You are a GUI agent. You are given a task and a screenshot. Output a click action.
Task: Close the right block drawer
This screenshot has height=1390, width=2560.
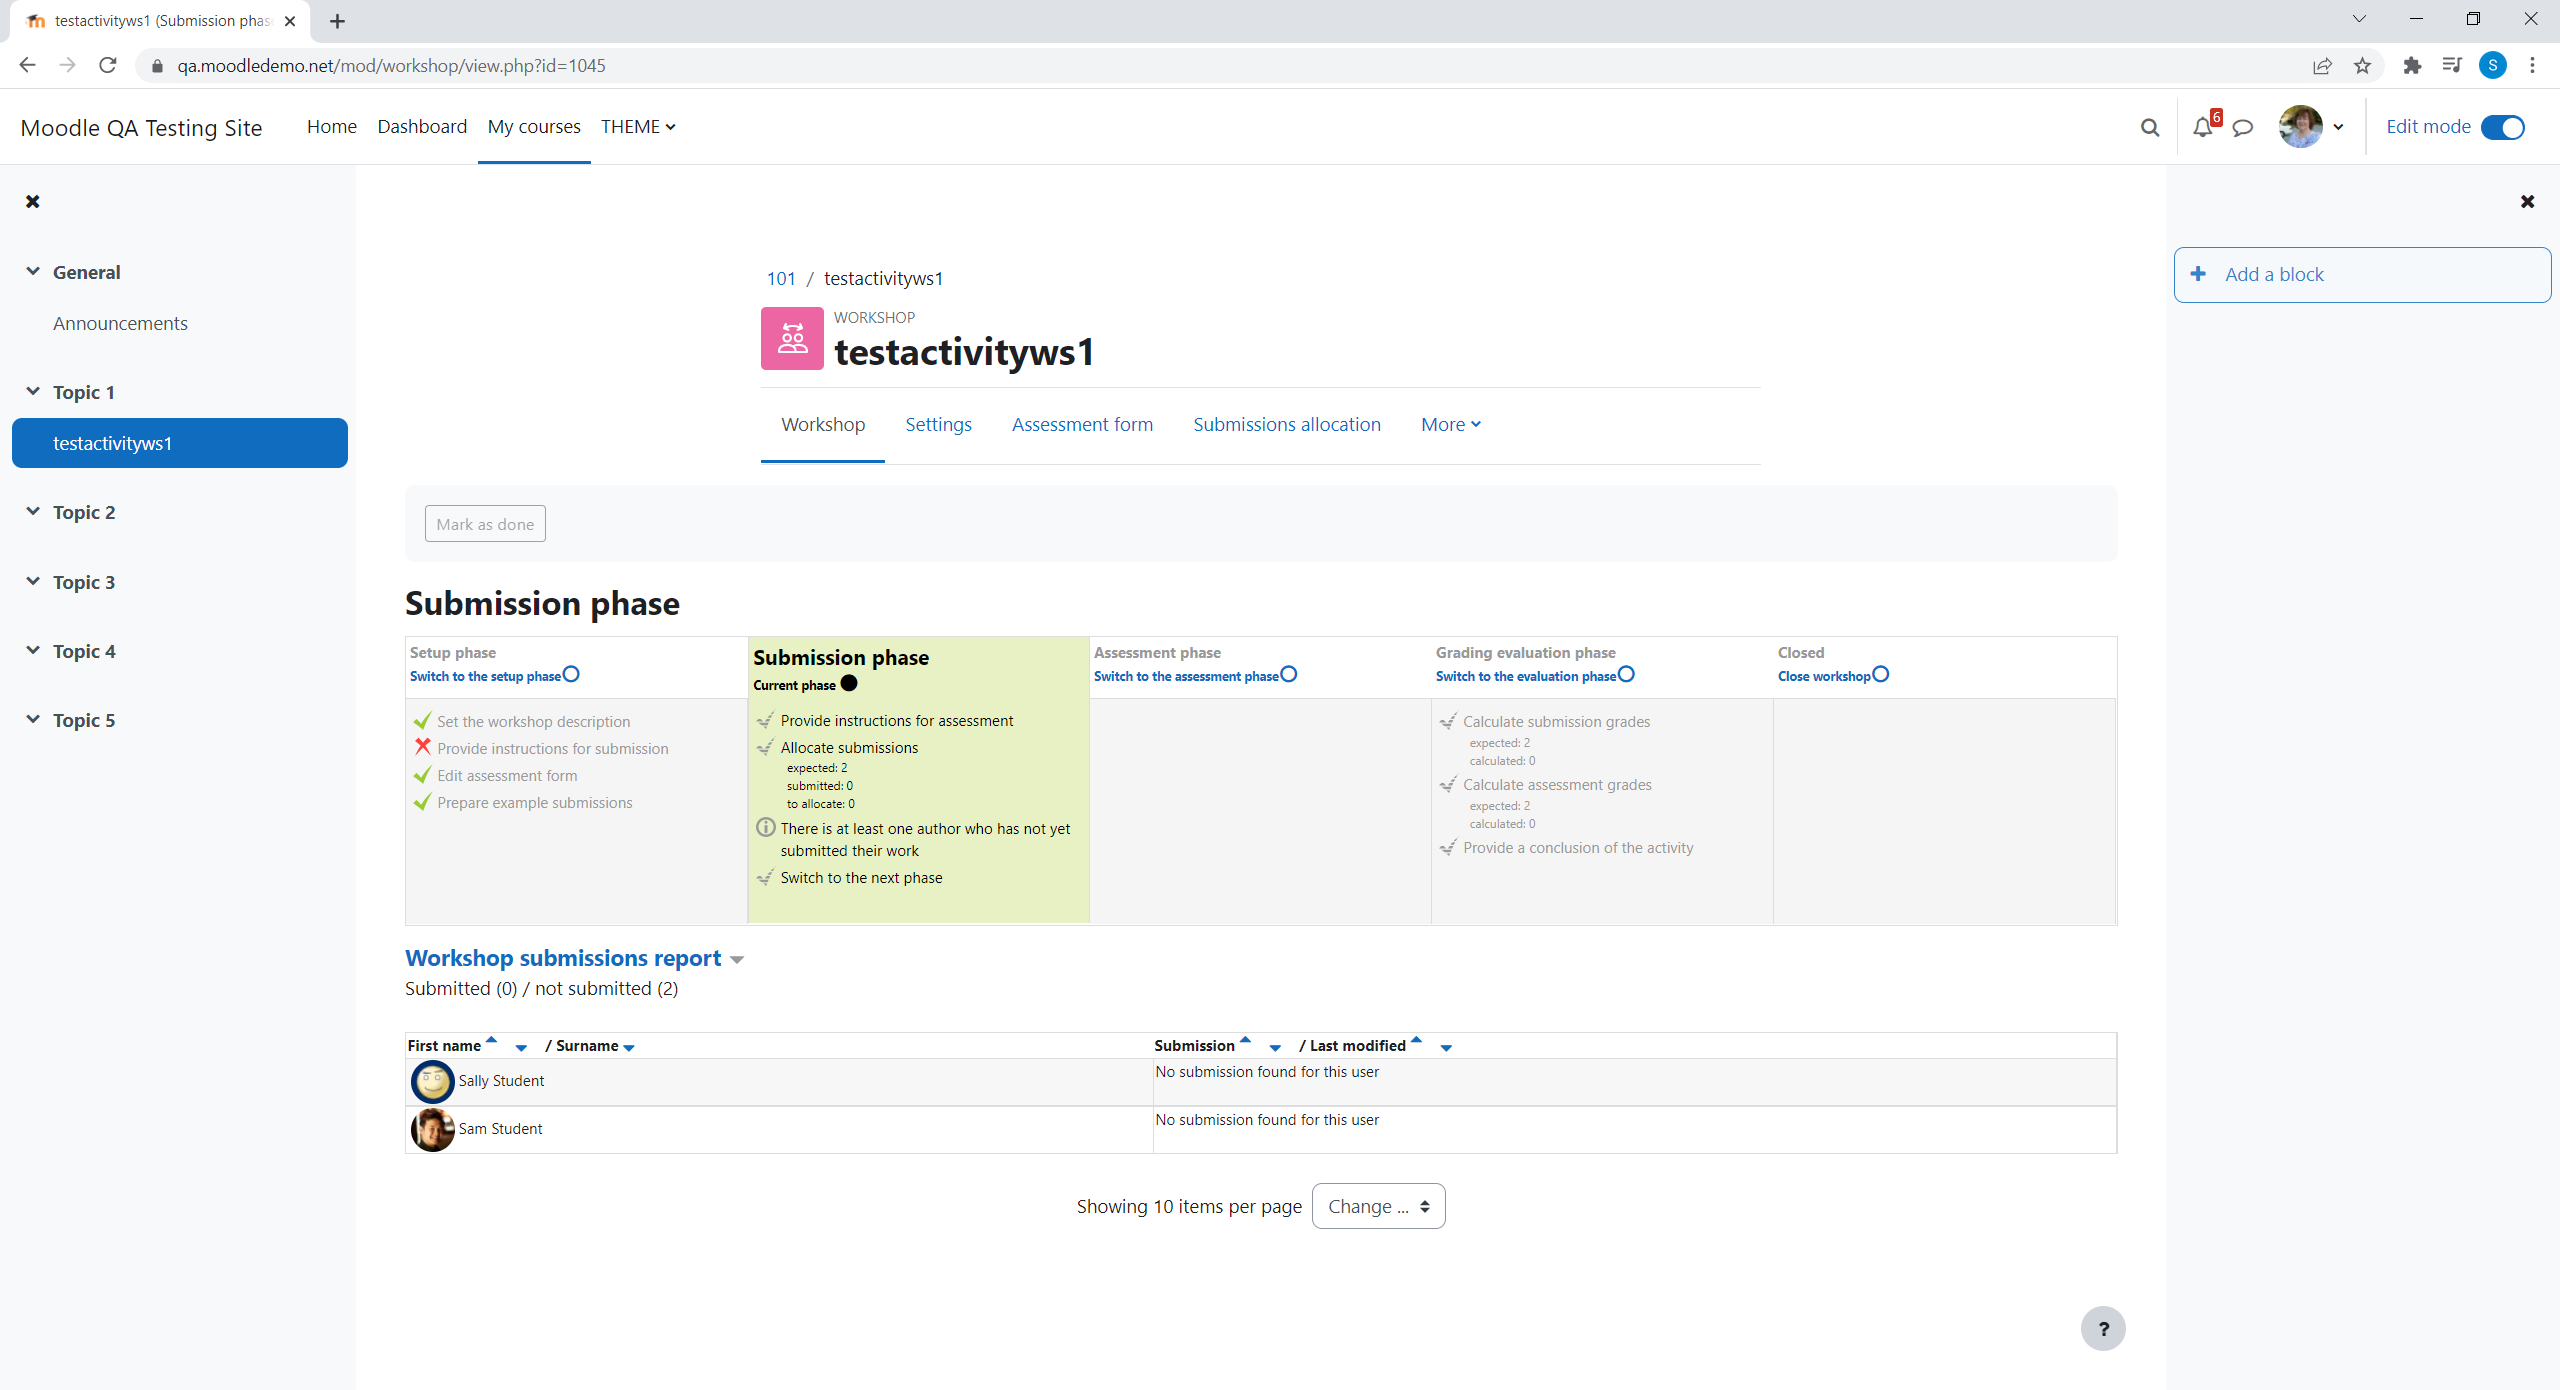[2527, 202]
